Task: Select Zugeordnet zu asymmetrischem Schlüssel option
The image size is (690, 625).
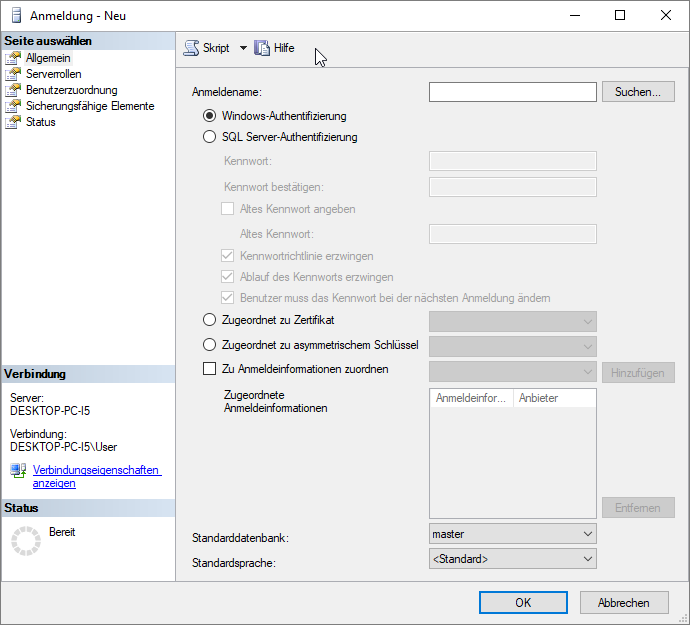Action: point(210,345)
